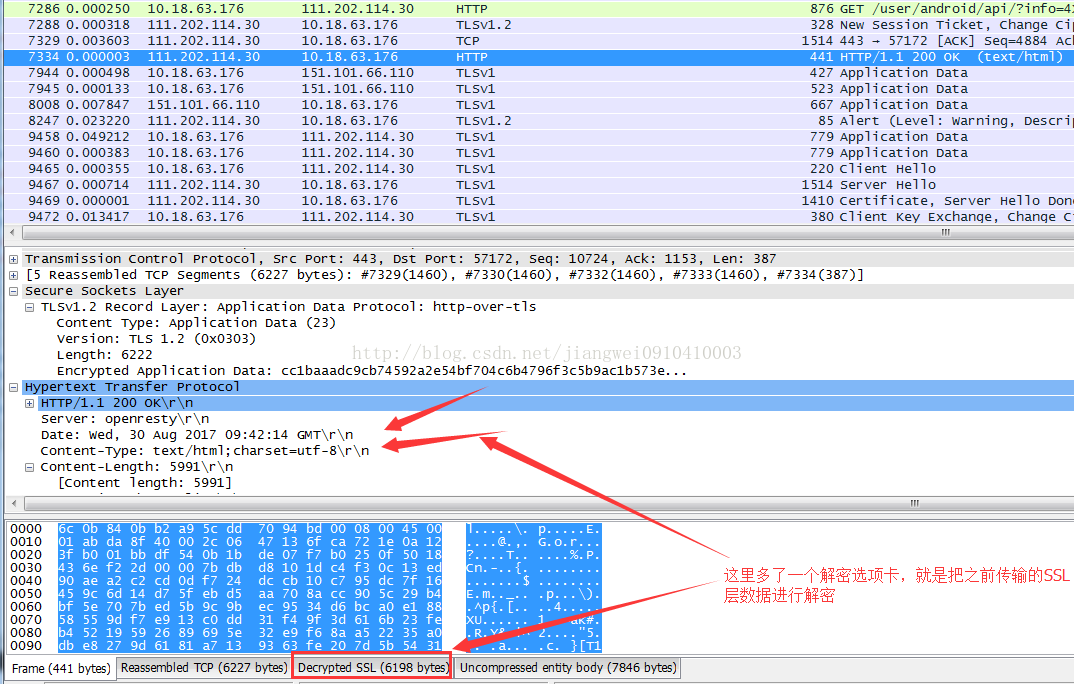Select packet 7334 HTTP/1.1 200 OK row
1074x684 pixels.
click(x=539, y=57)
